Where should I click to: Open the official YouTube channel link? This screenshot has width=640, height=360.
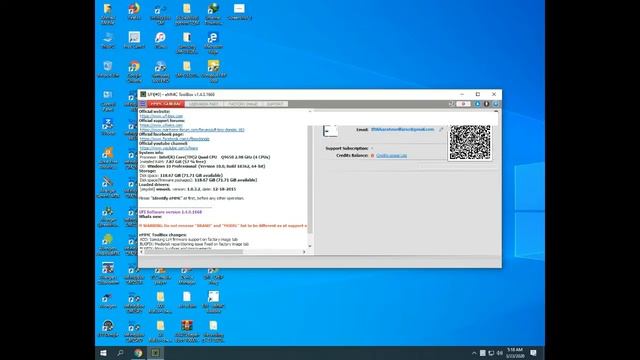169,148
